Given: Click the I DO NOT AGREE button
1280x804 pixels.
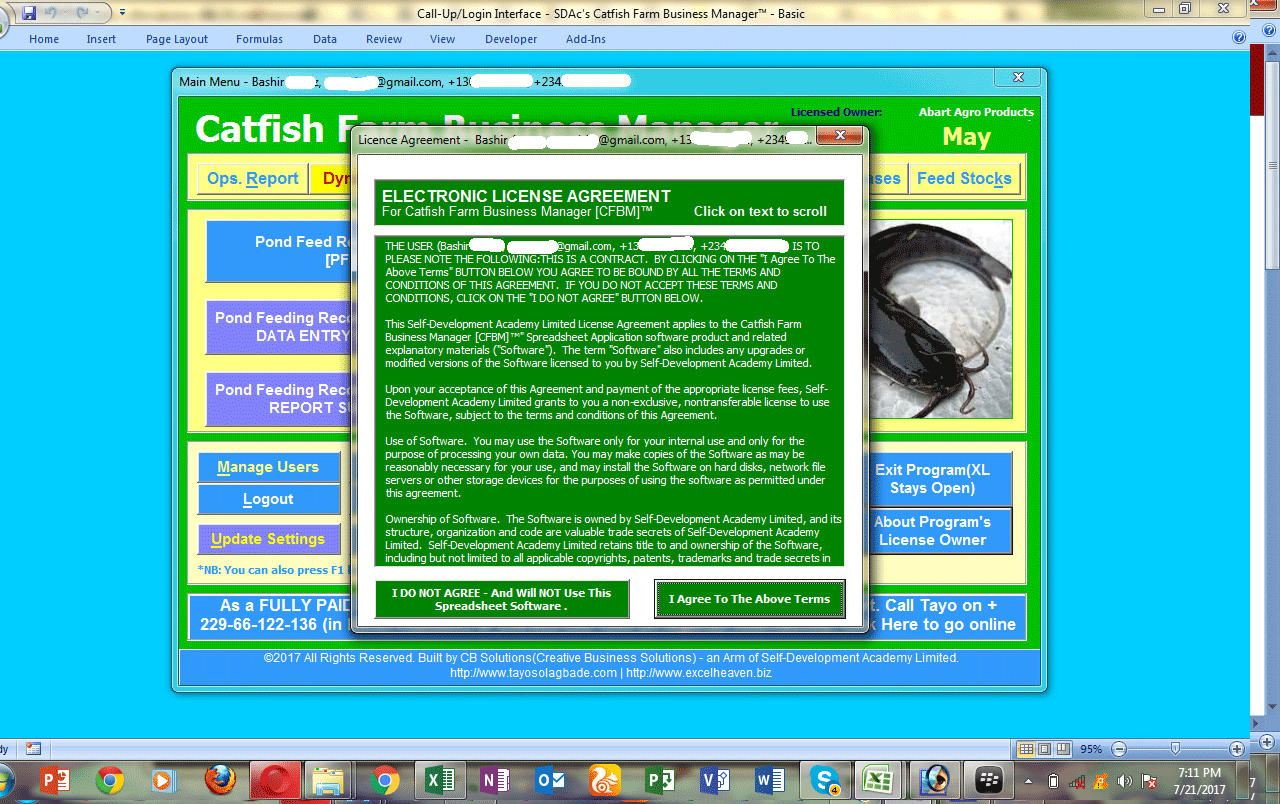Looking at the screenshot, I should [502, 599].
